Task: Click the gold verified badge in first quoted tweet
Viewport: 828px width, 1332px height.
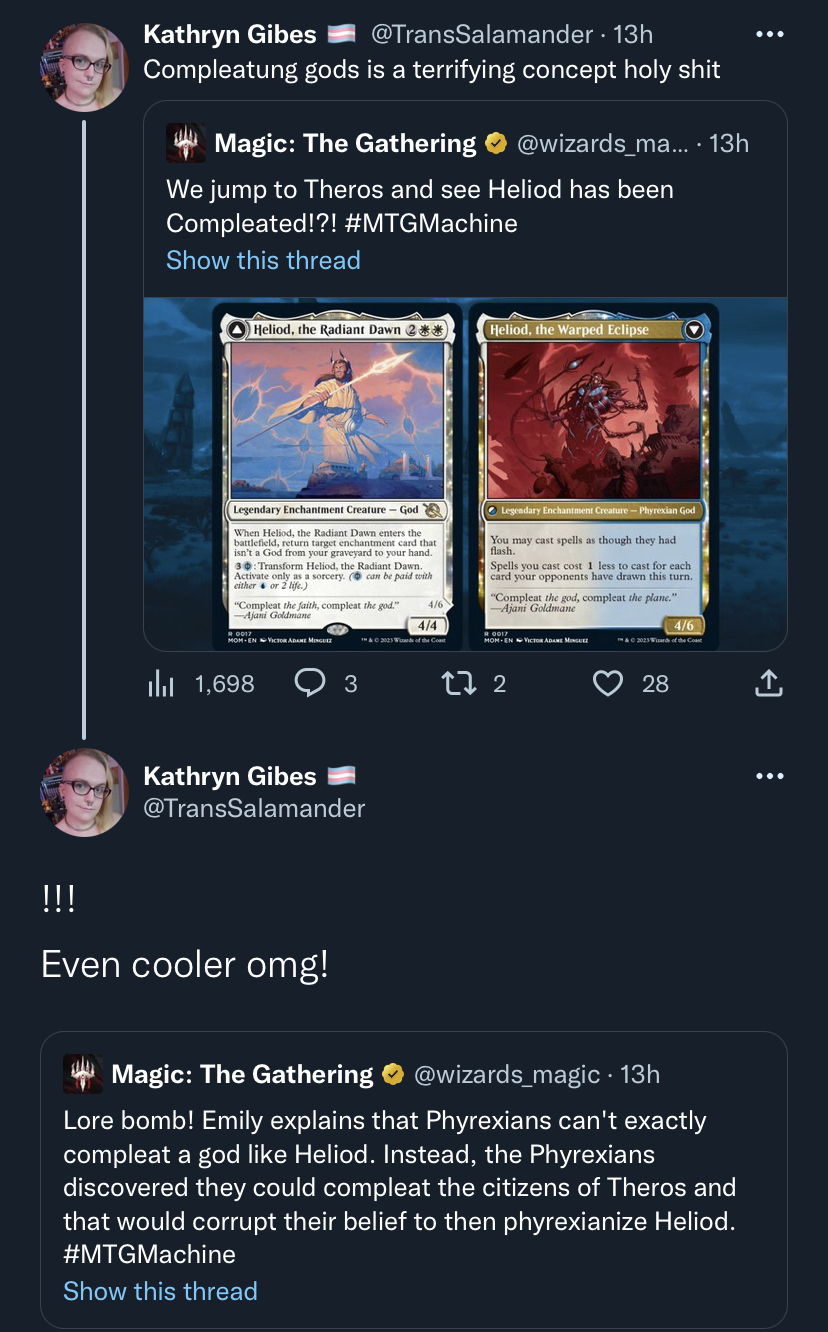Action: [x=496, y=144]
